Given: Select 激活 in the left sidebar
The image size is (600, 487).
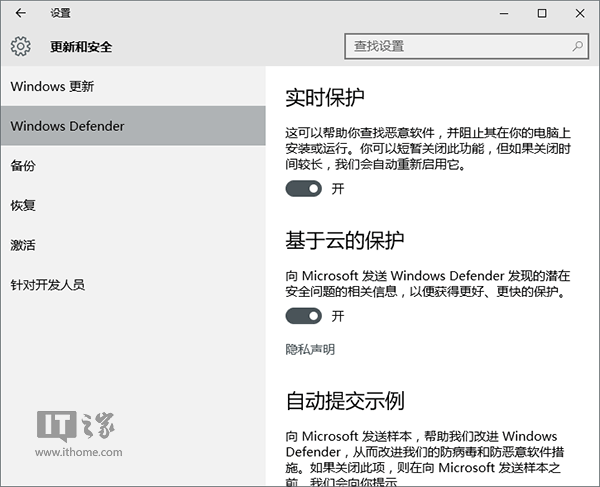Looking at the screenshot, I should [x=23, y=245].
